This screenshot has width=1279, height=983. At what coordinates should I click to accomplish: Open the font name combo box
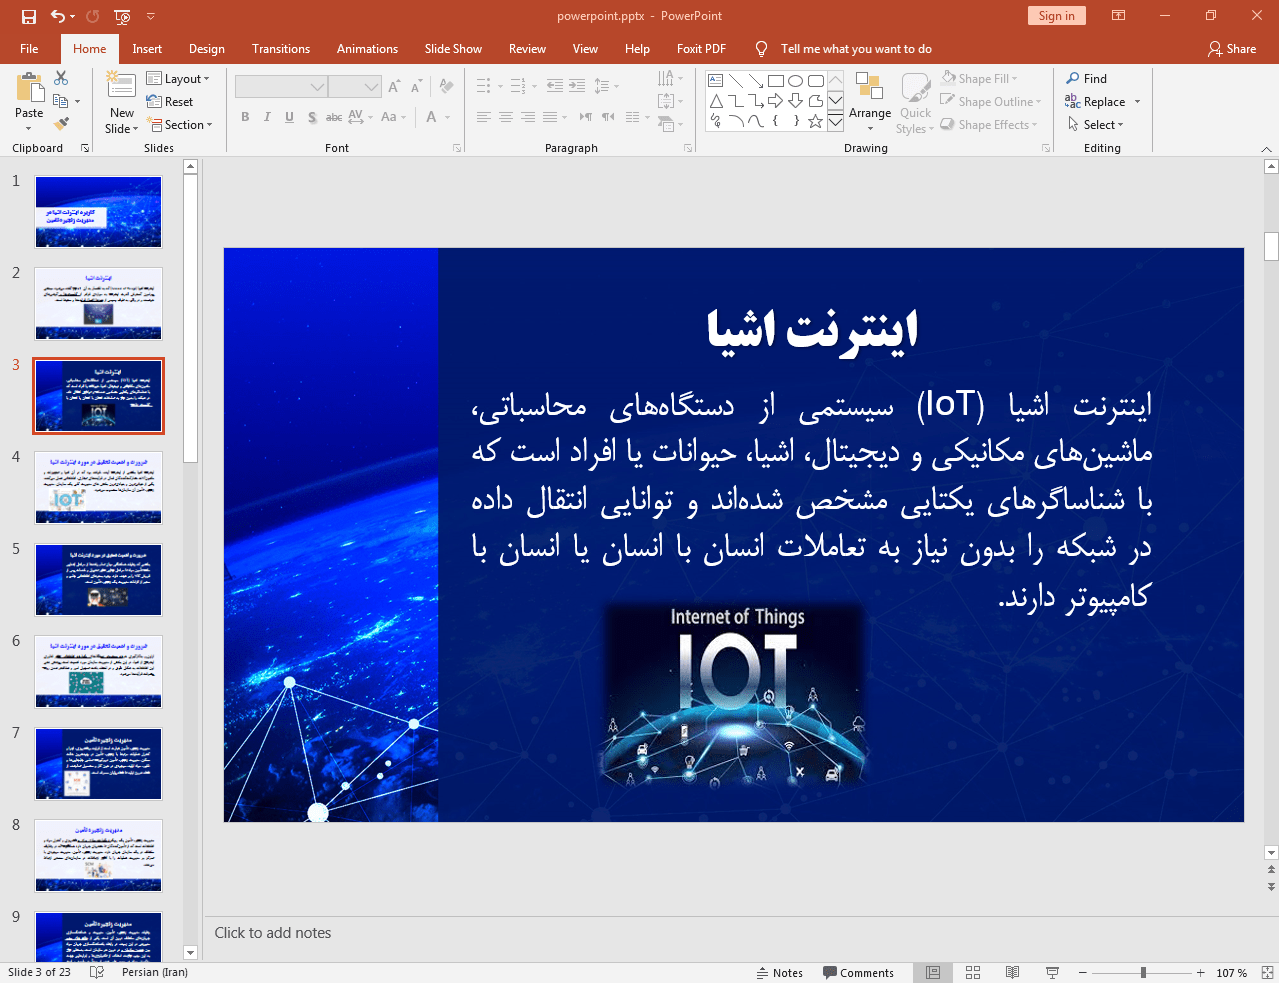(281, 87)
